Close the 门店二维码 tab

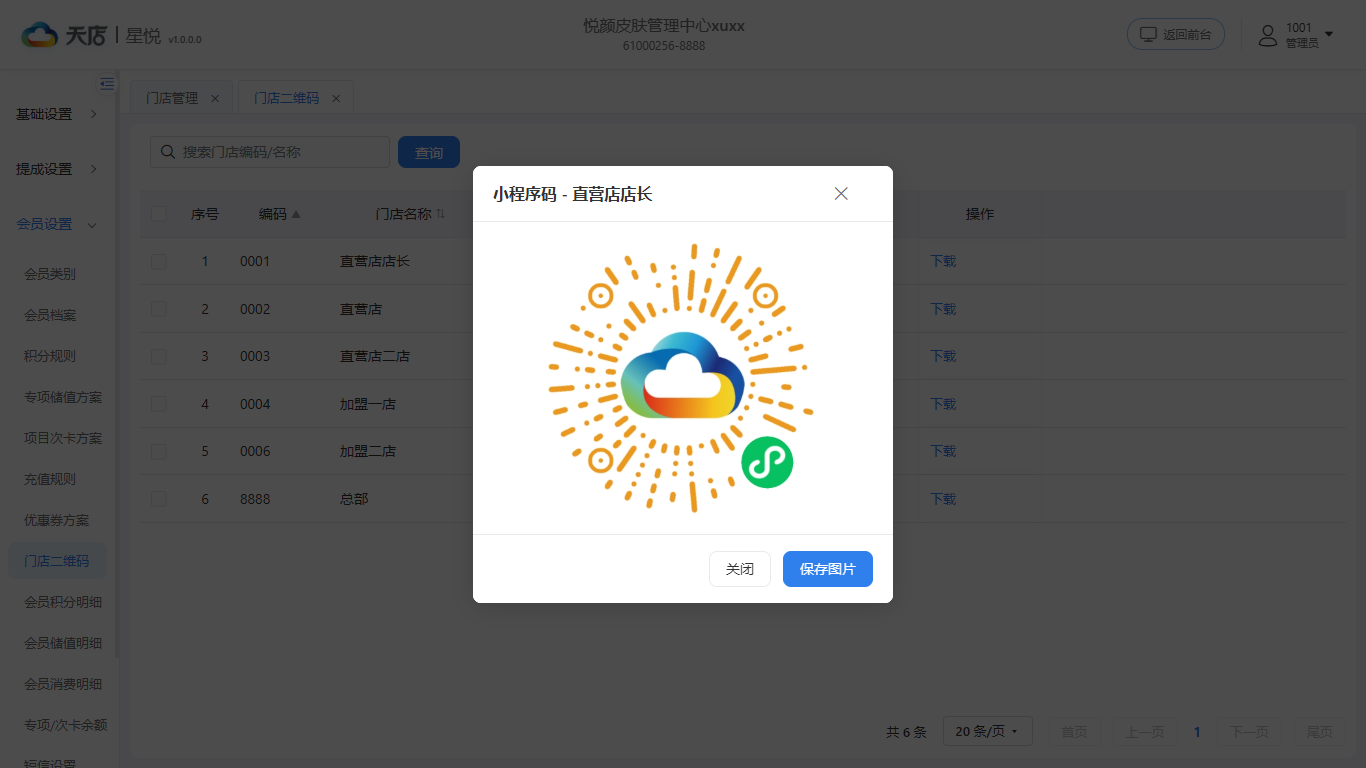(x=336, y=98)
